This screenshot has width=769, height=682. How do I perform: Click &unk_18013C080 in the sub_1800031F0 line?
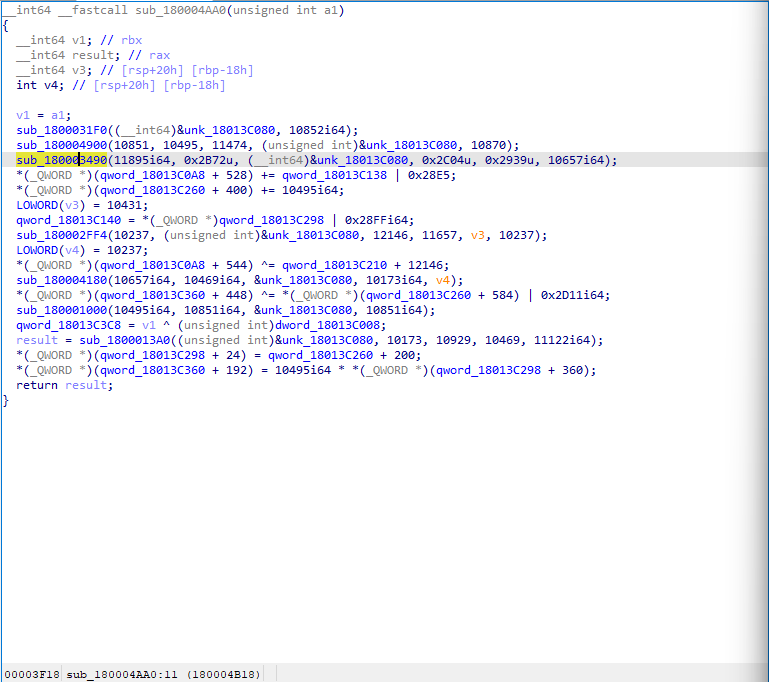[x=226, y=130]
